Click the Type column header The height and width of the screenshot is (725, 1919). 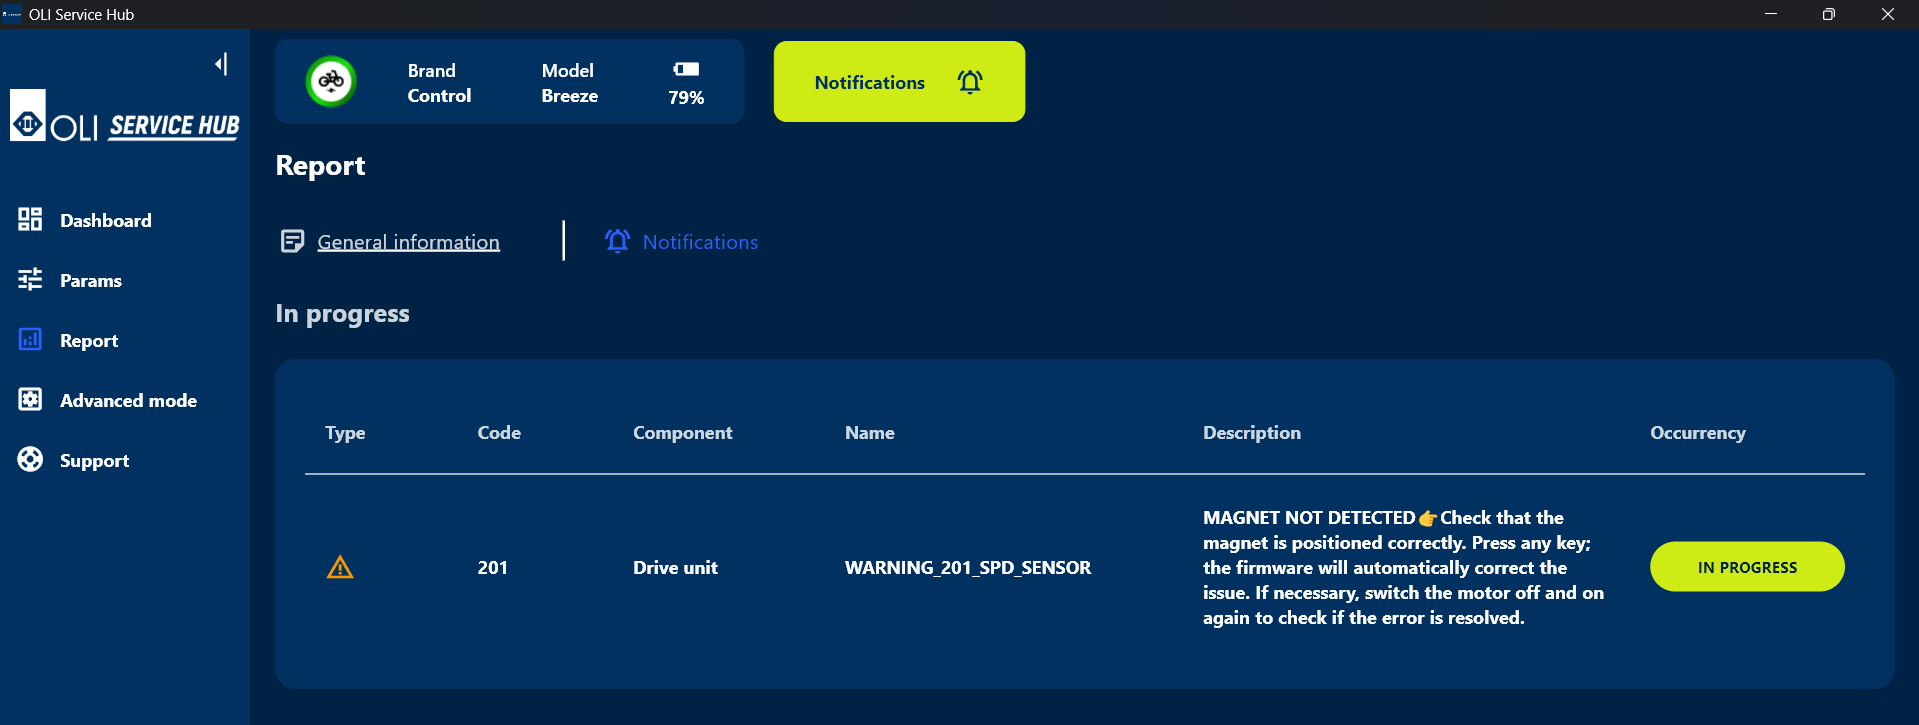point(345,433)
